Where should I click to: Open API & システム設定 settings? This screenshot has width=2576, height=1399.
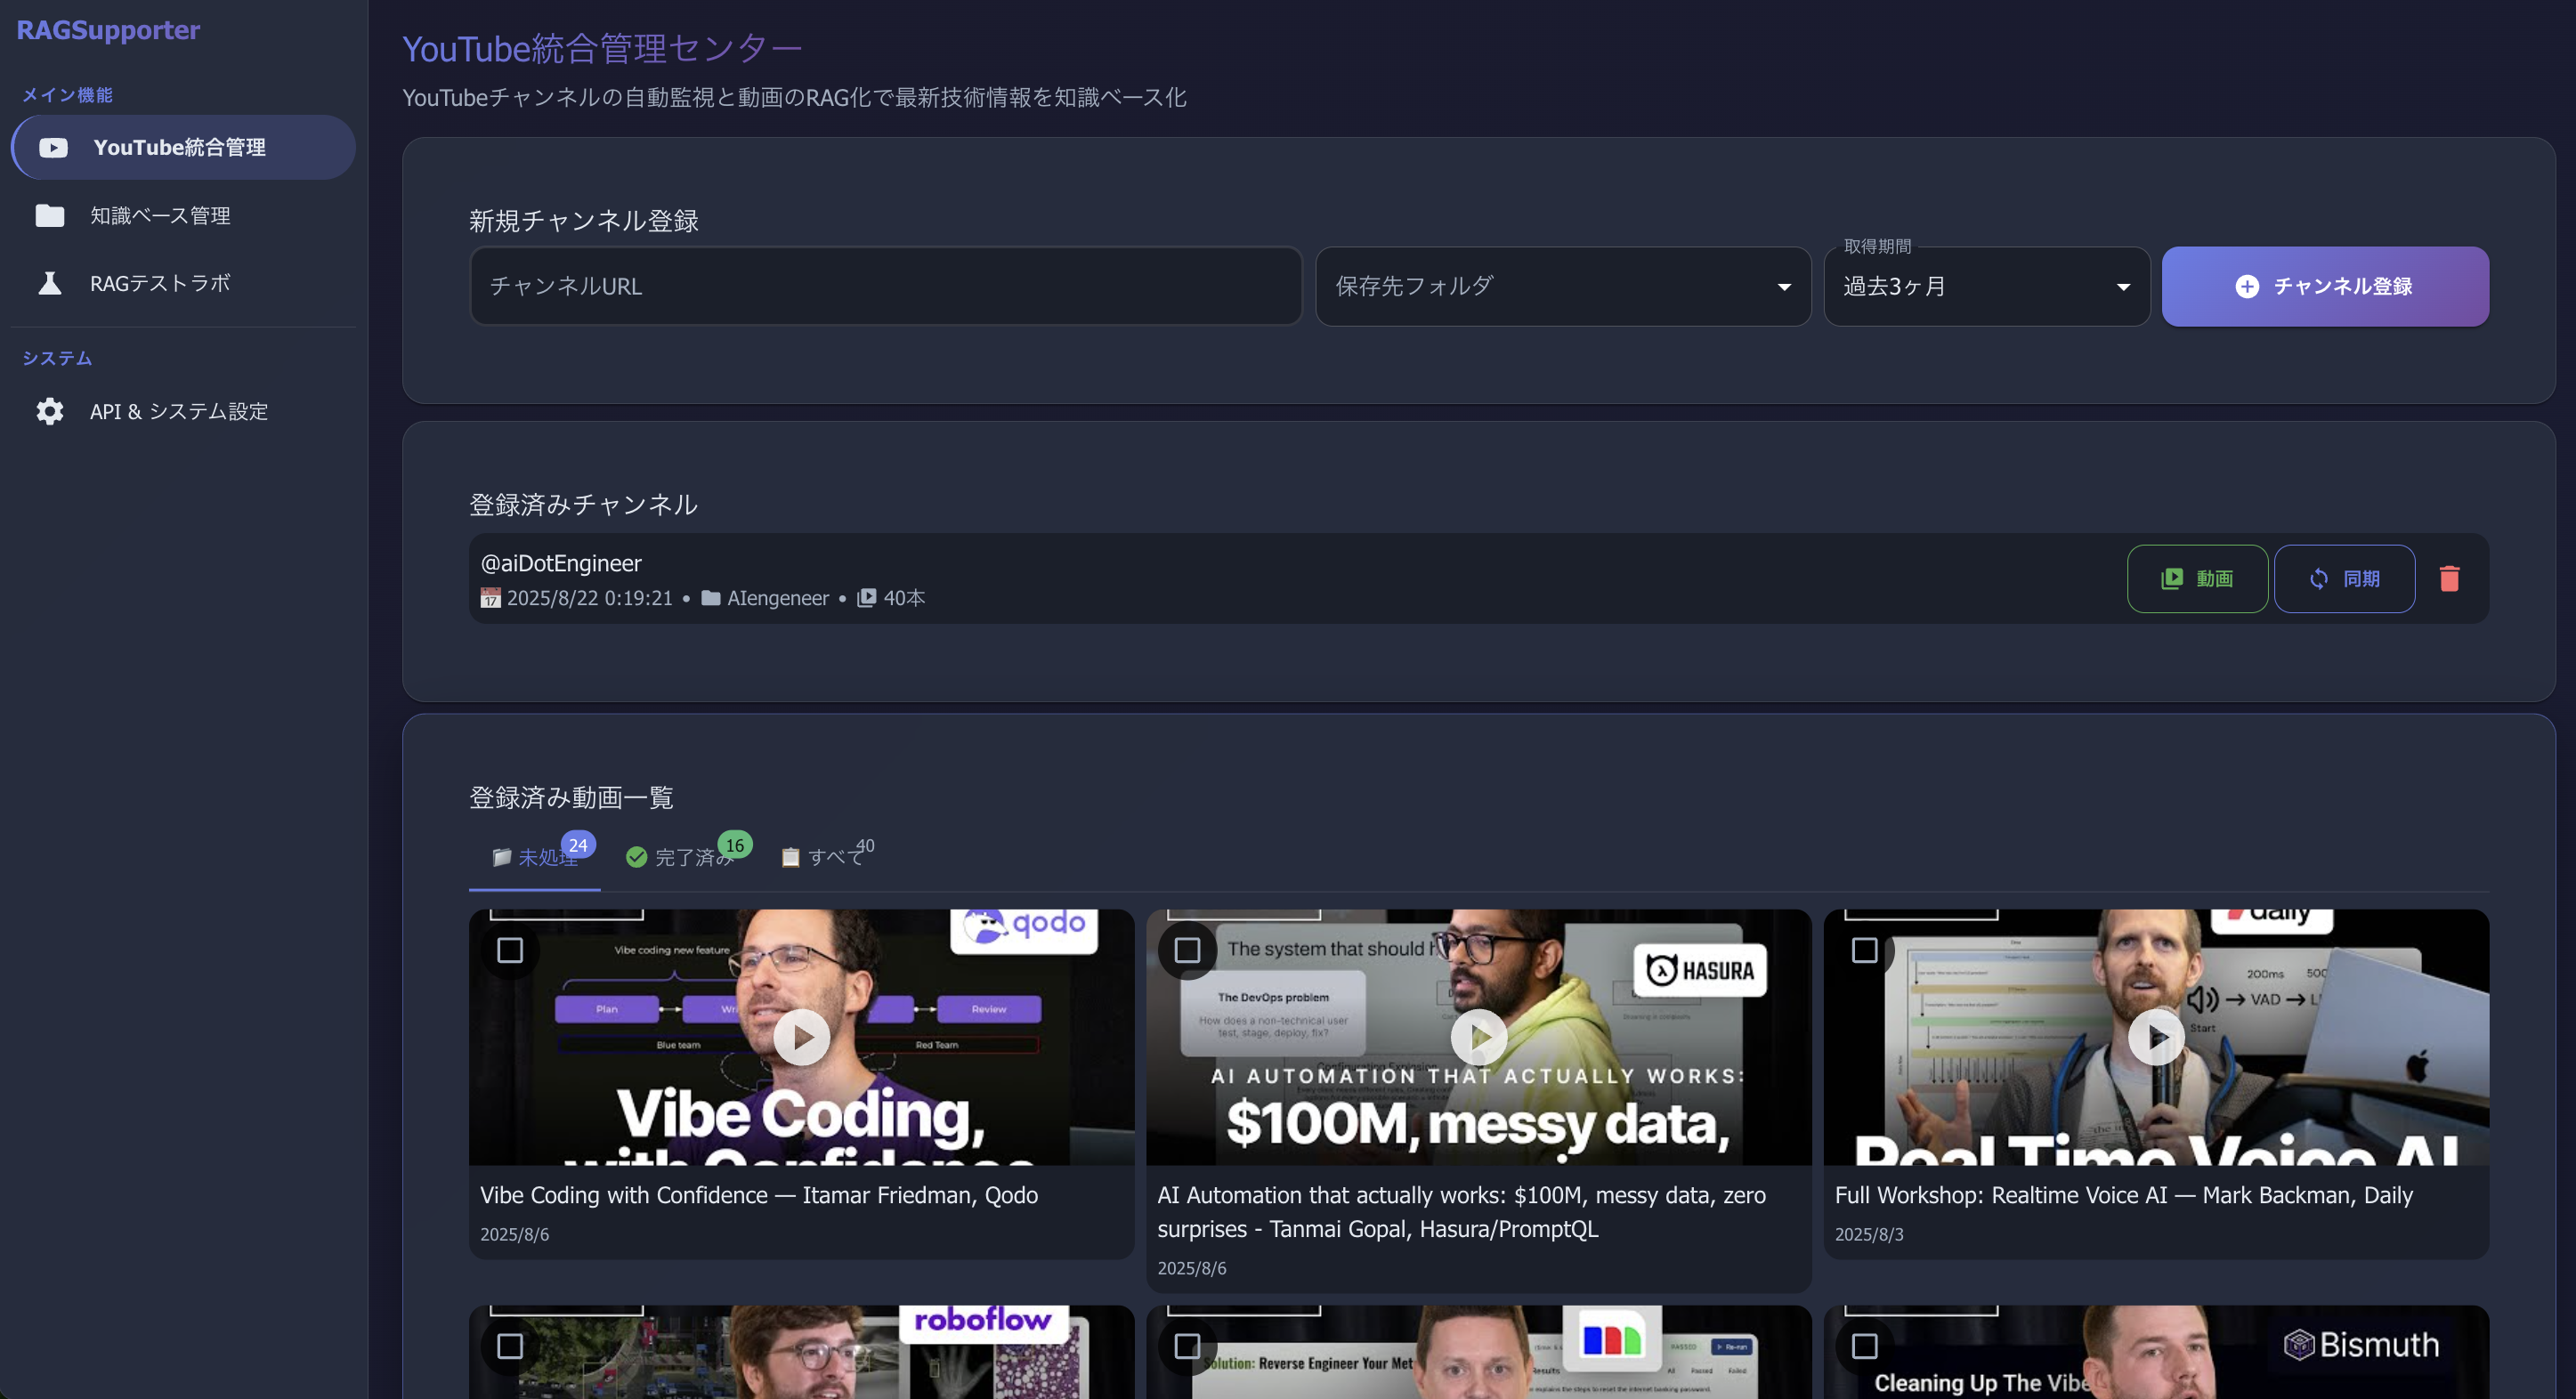(178, 411)
